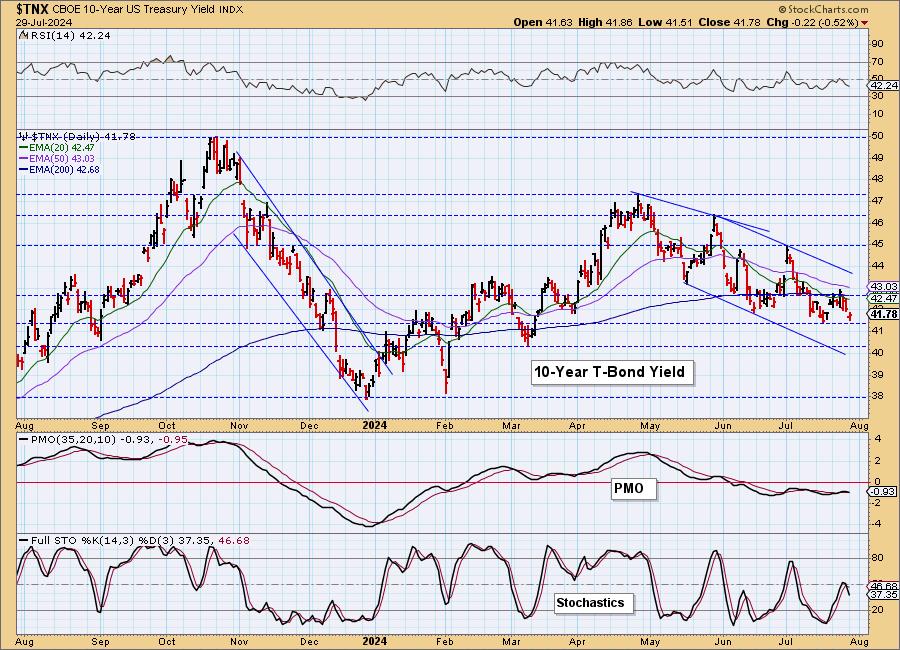
Task: Click the CBOE 10-Year US Treasury Yield title
Action: click(x=135, y=10)
